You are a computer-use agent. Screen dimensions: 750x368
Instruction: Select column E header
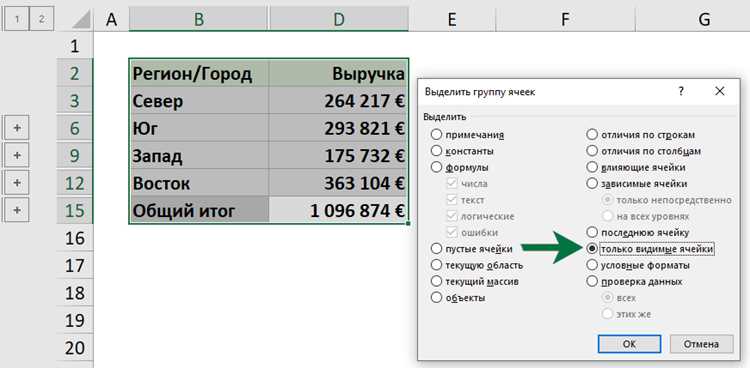point(452,20)
